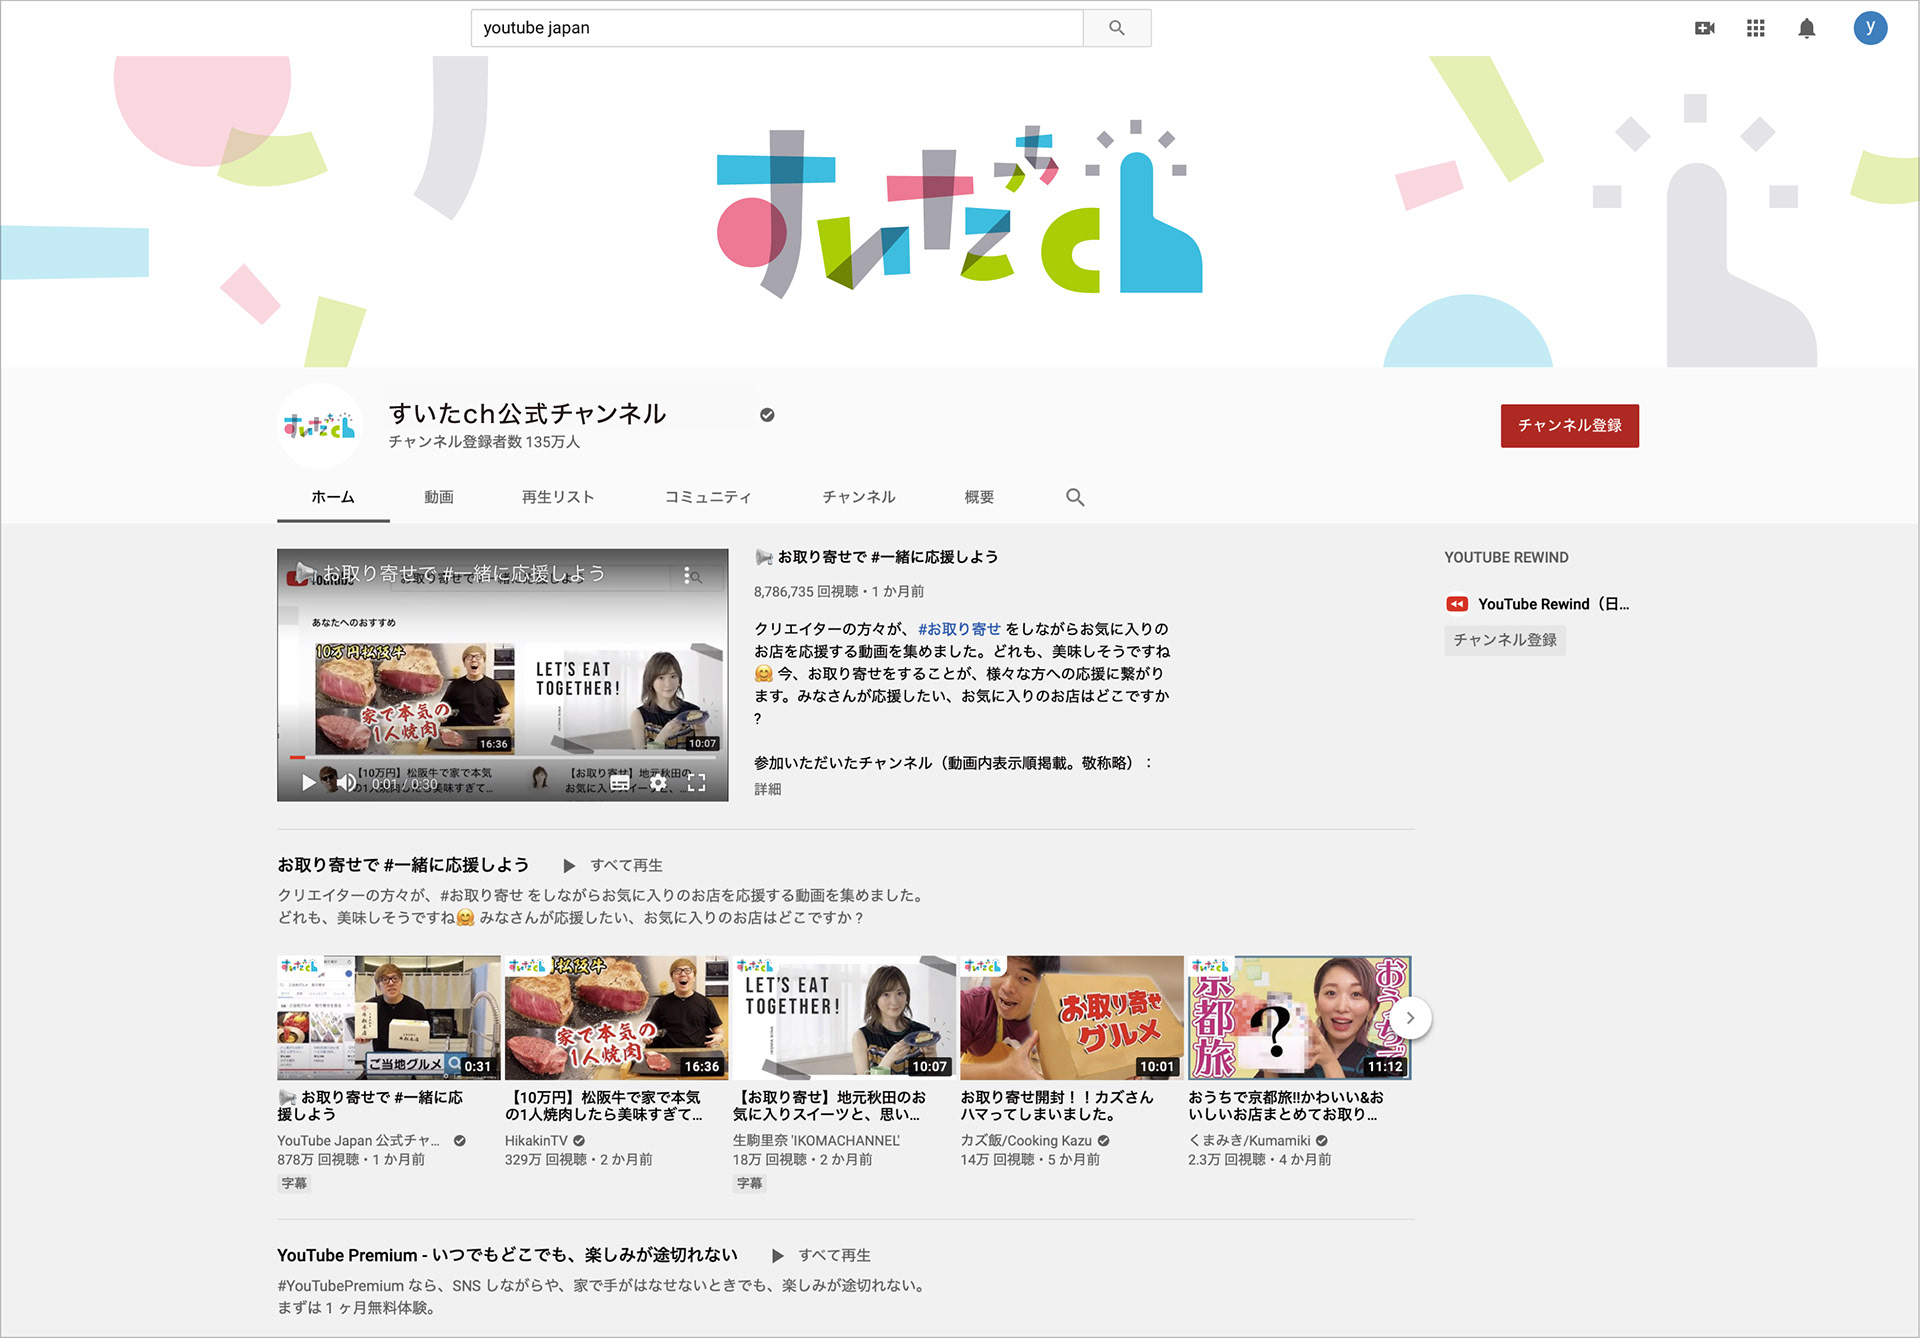Open the お取り寄せ開封！！カズさん video title

(x=1057, y=1106)
